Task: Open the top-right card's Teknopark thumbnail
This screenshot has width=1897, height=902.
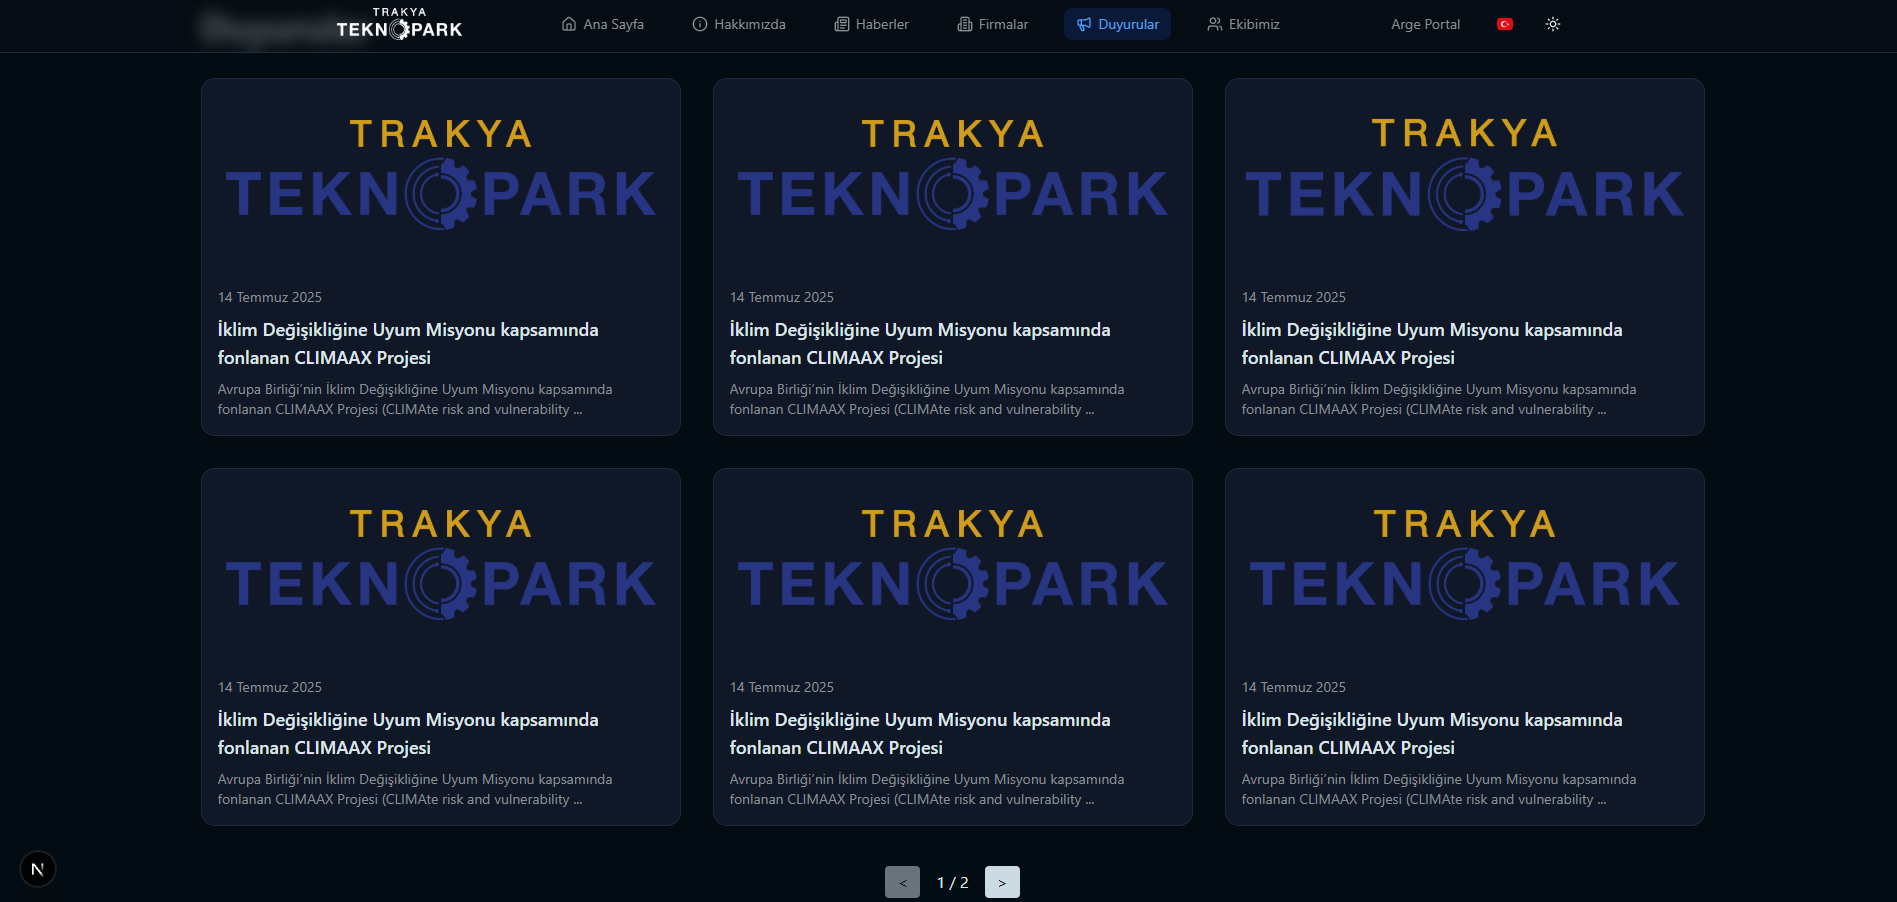Action: pyautogui.click(x=1465, y=174)
